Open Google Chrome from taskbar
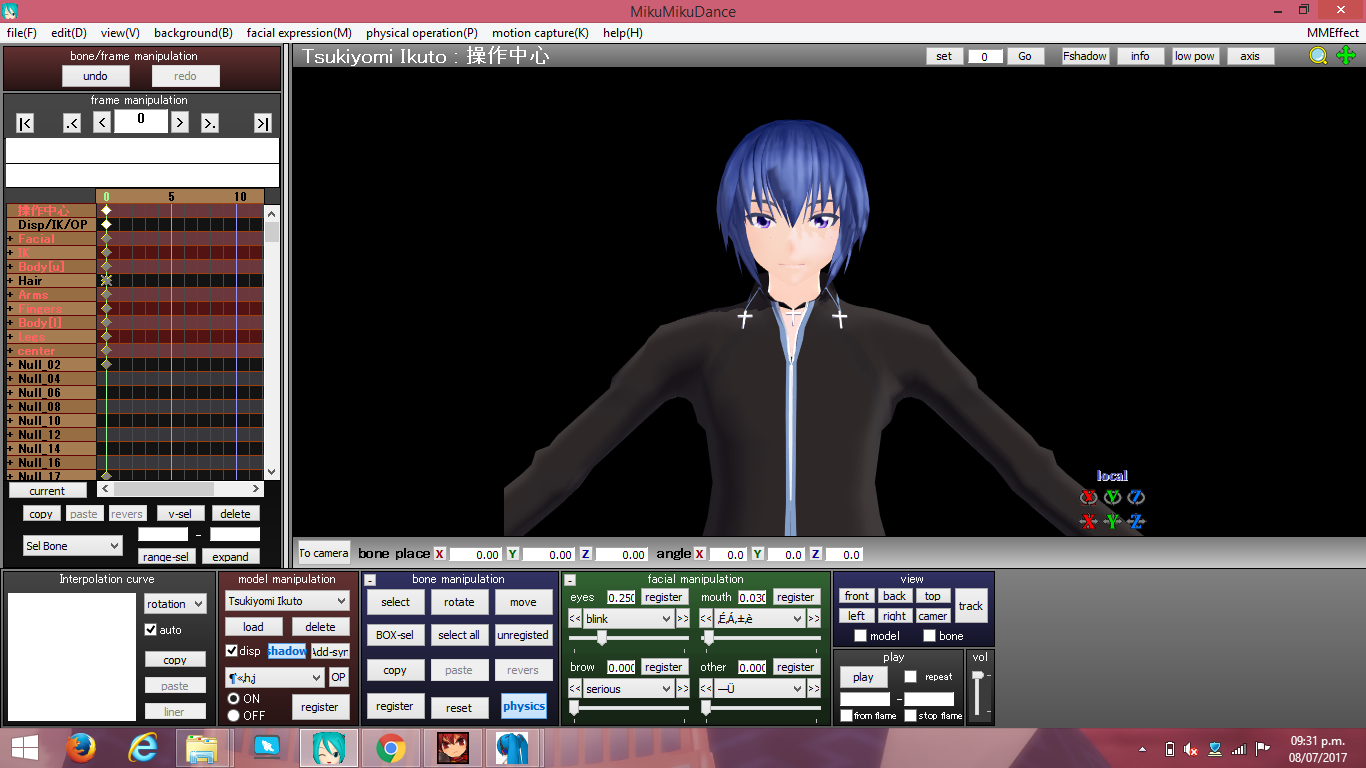This screenshot has height=768, width=1366. pos(390,748)
